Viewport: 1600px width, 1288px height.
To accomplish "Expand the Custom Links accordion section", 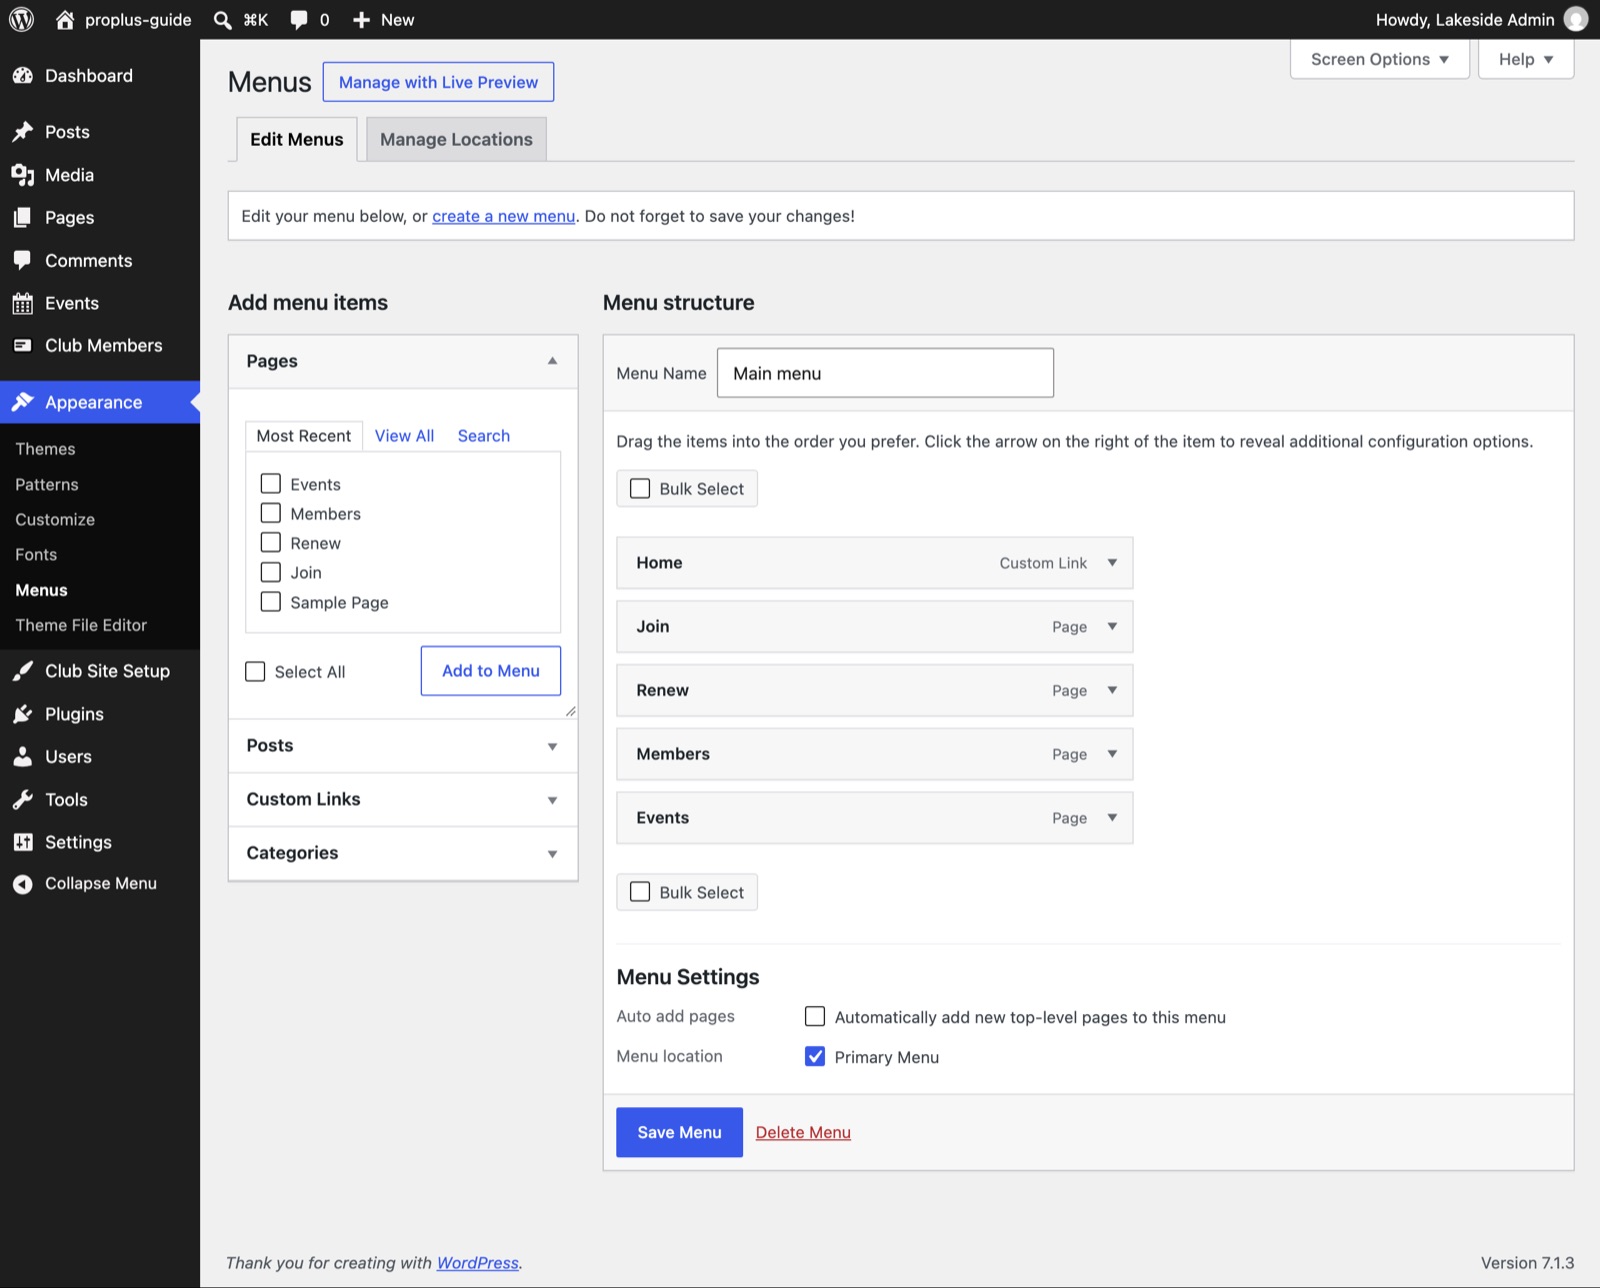I will click(403, 800).
